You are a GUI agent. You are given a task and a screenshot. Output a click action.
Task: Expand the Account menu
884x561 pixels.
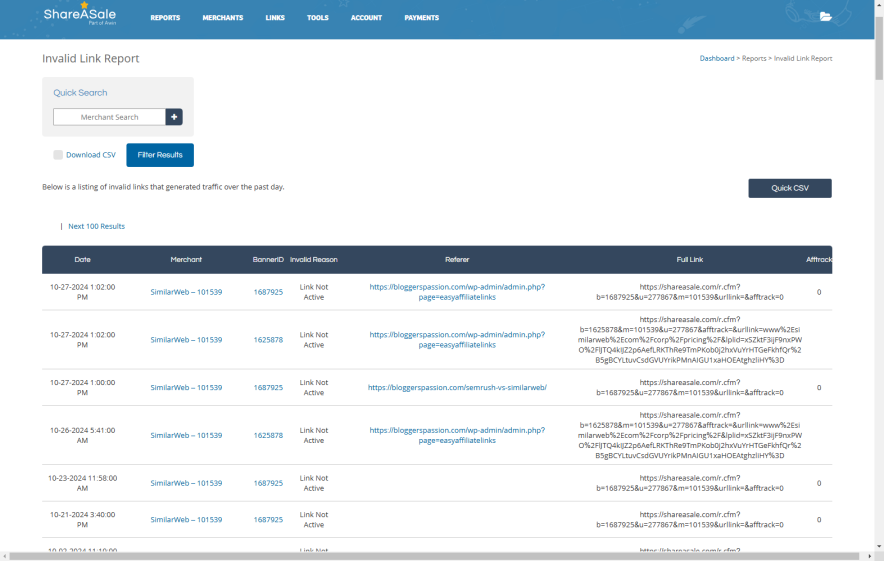pyautogui.click(x=366, y=18)
